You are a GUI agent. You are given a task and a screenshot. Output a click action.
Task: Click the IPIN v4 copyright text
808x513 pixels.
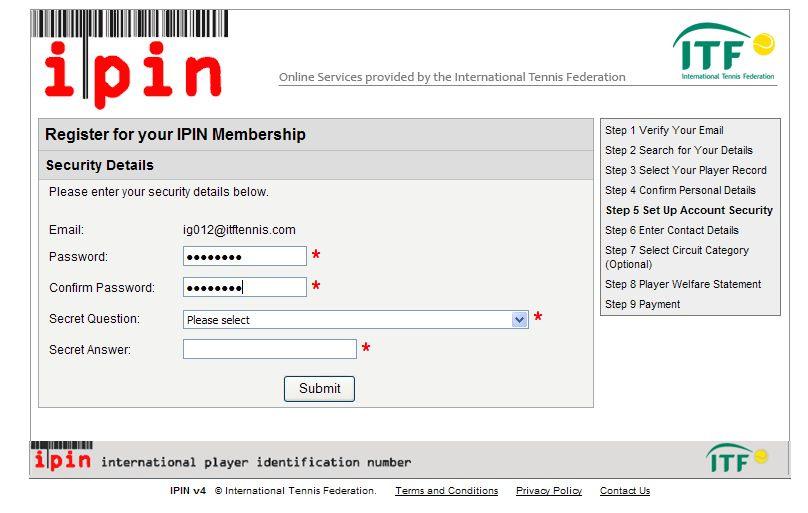[x=273, y=490]
